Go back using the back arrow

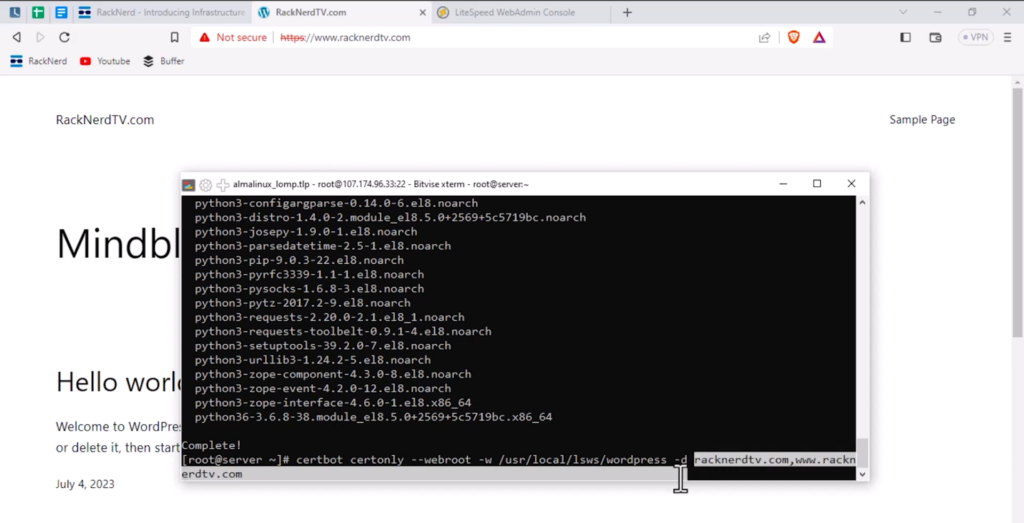click(x=16, y=37)
